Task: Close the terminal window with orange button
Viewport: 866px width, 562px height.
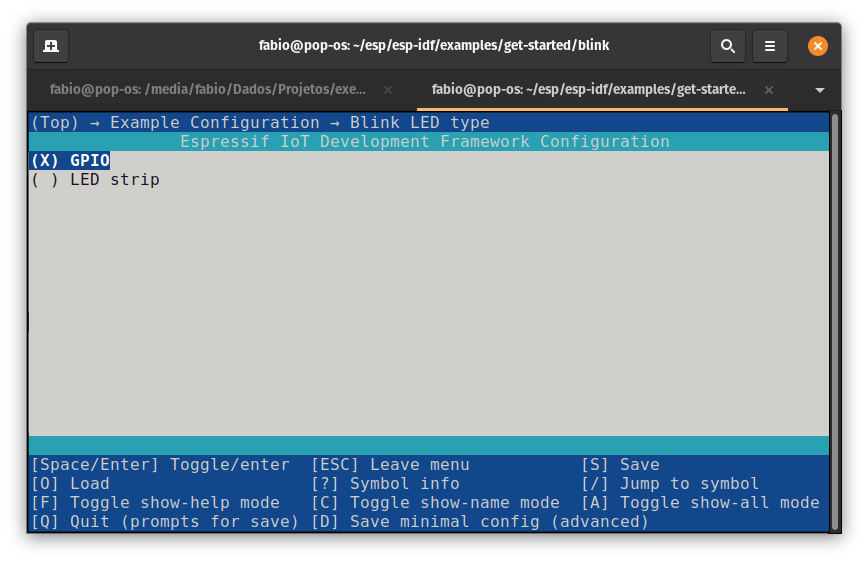Action: (817, 46)
